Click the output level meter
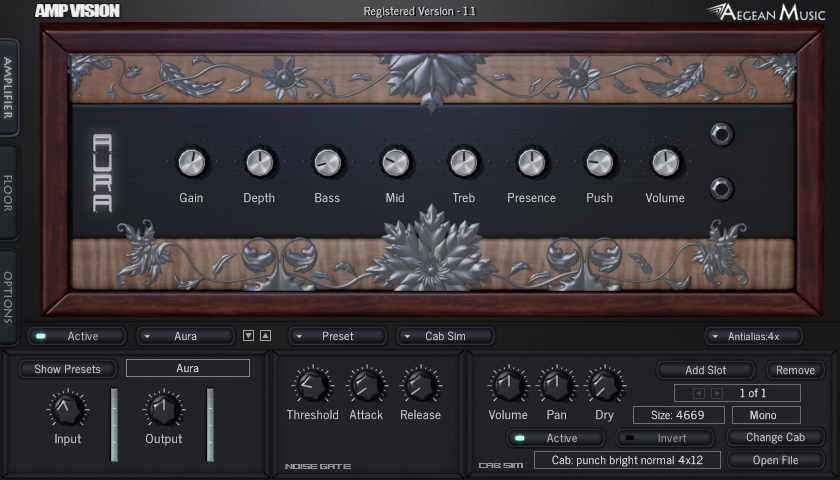The width and height of the screenshot is (840, 480). (210, 424)
